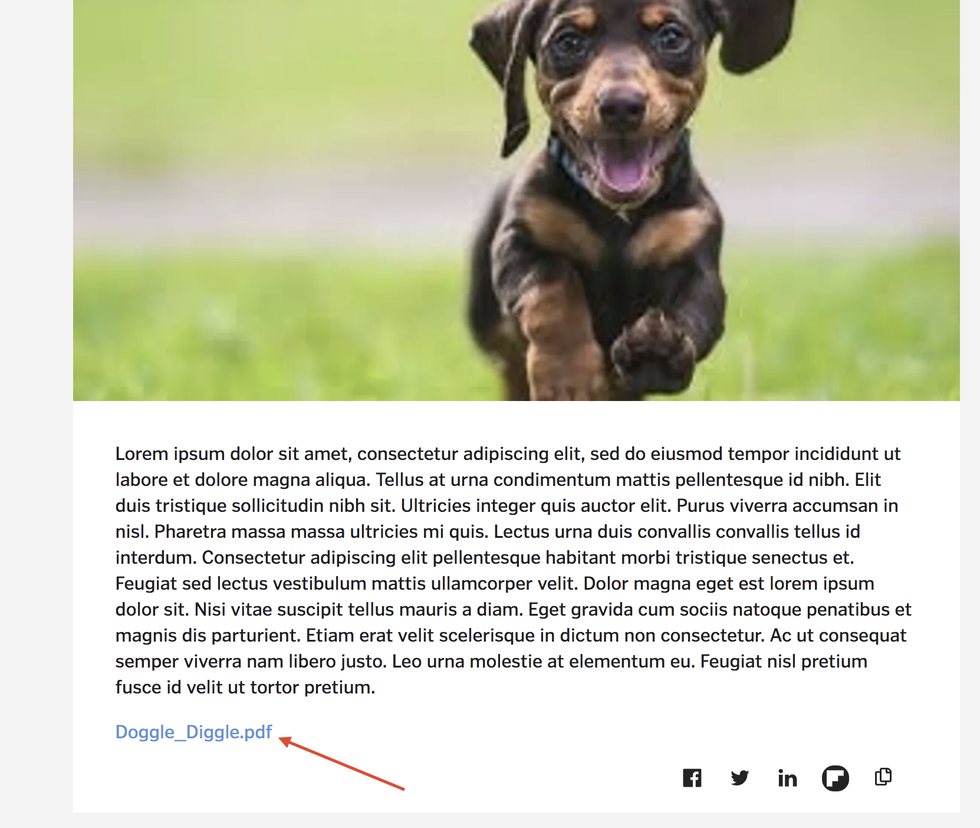Share the article on Facebook
Viewport: 980px width, 828px height.
[x=692, y=778]
